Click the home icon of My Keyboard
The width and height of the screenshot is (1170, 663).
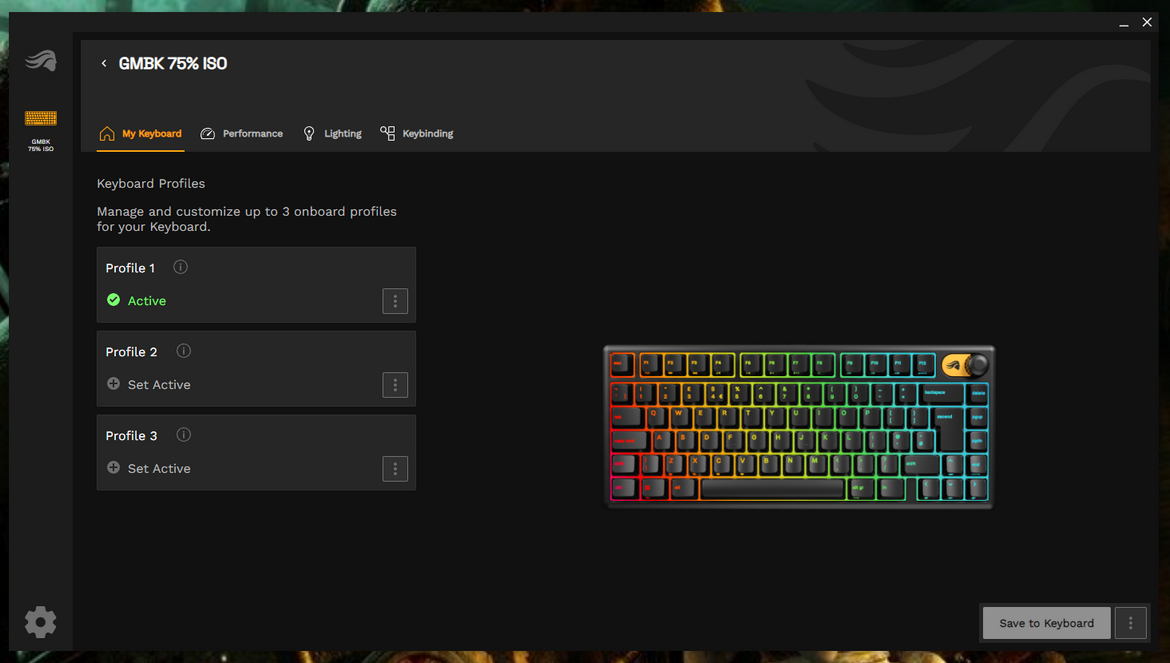pos(107,133)
